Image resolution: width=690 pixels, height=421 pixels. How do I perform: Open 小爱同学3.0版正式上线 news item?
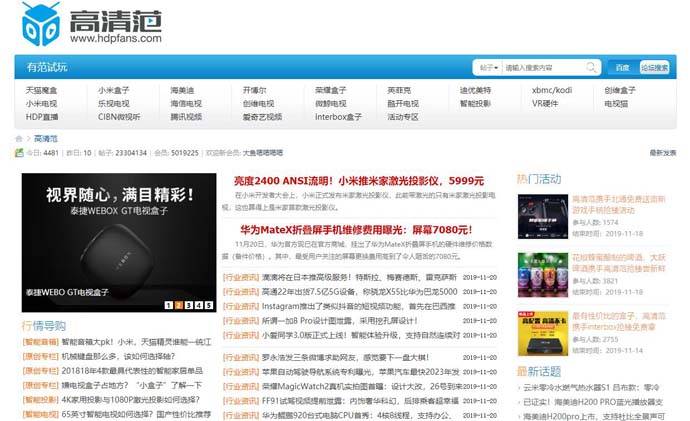click(x=361, y=335)
